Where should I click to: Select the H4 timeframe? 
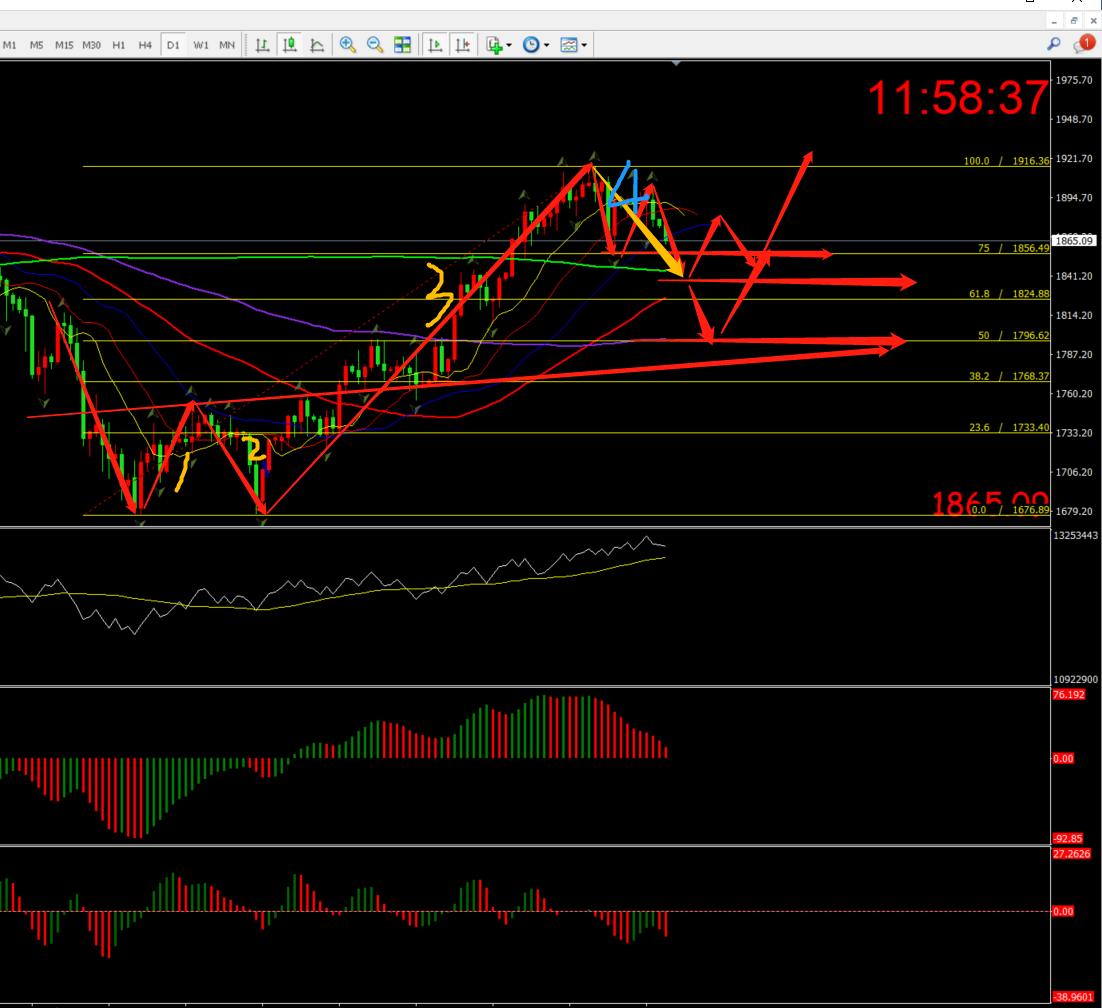click(x=145, y=45)
